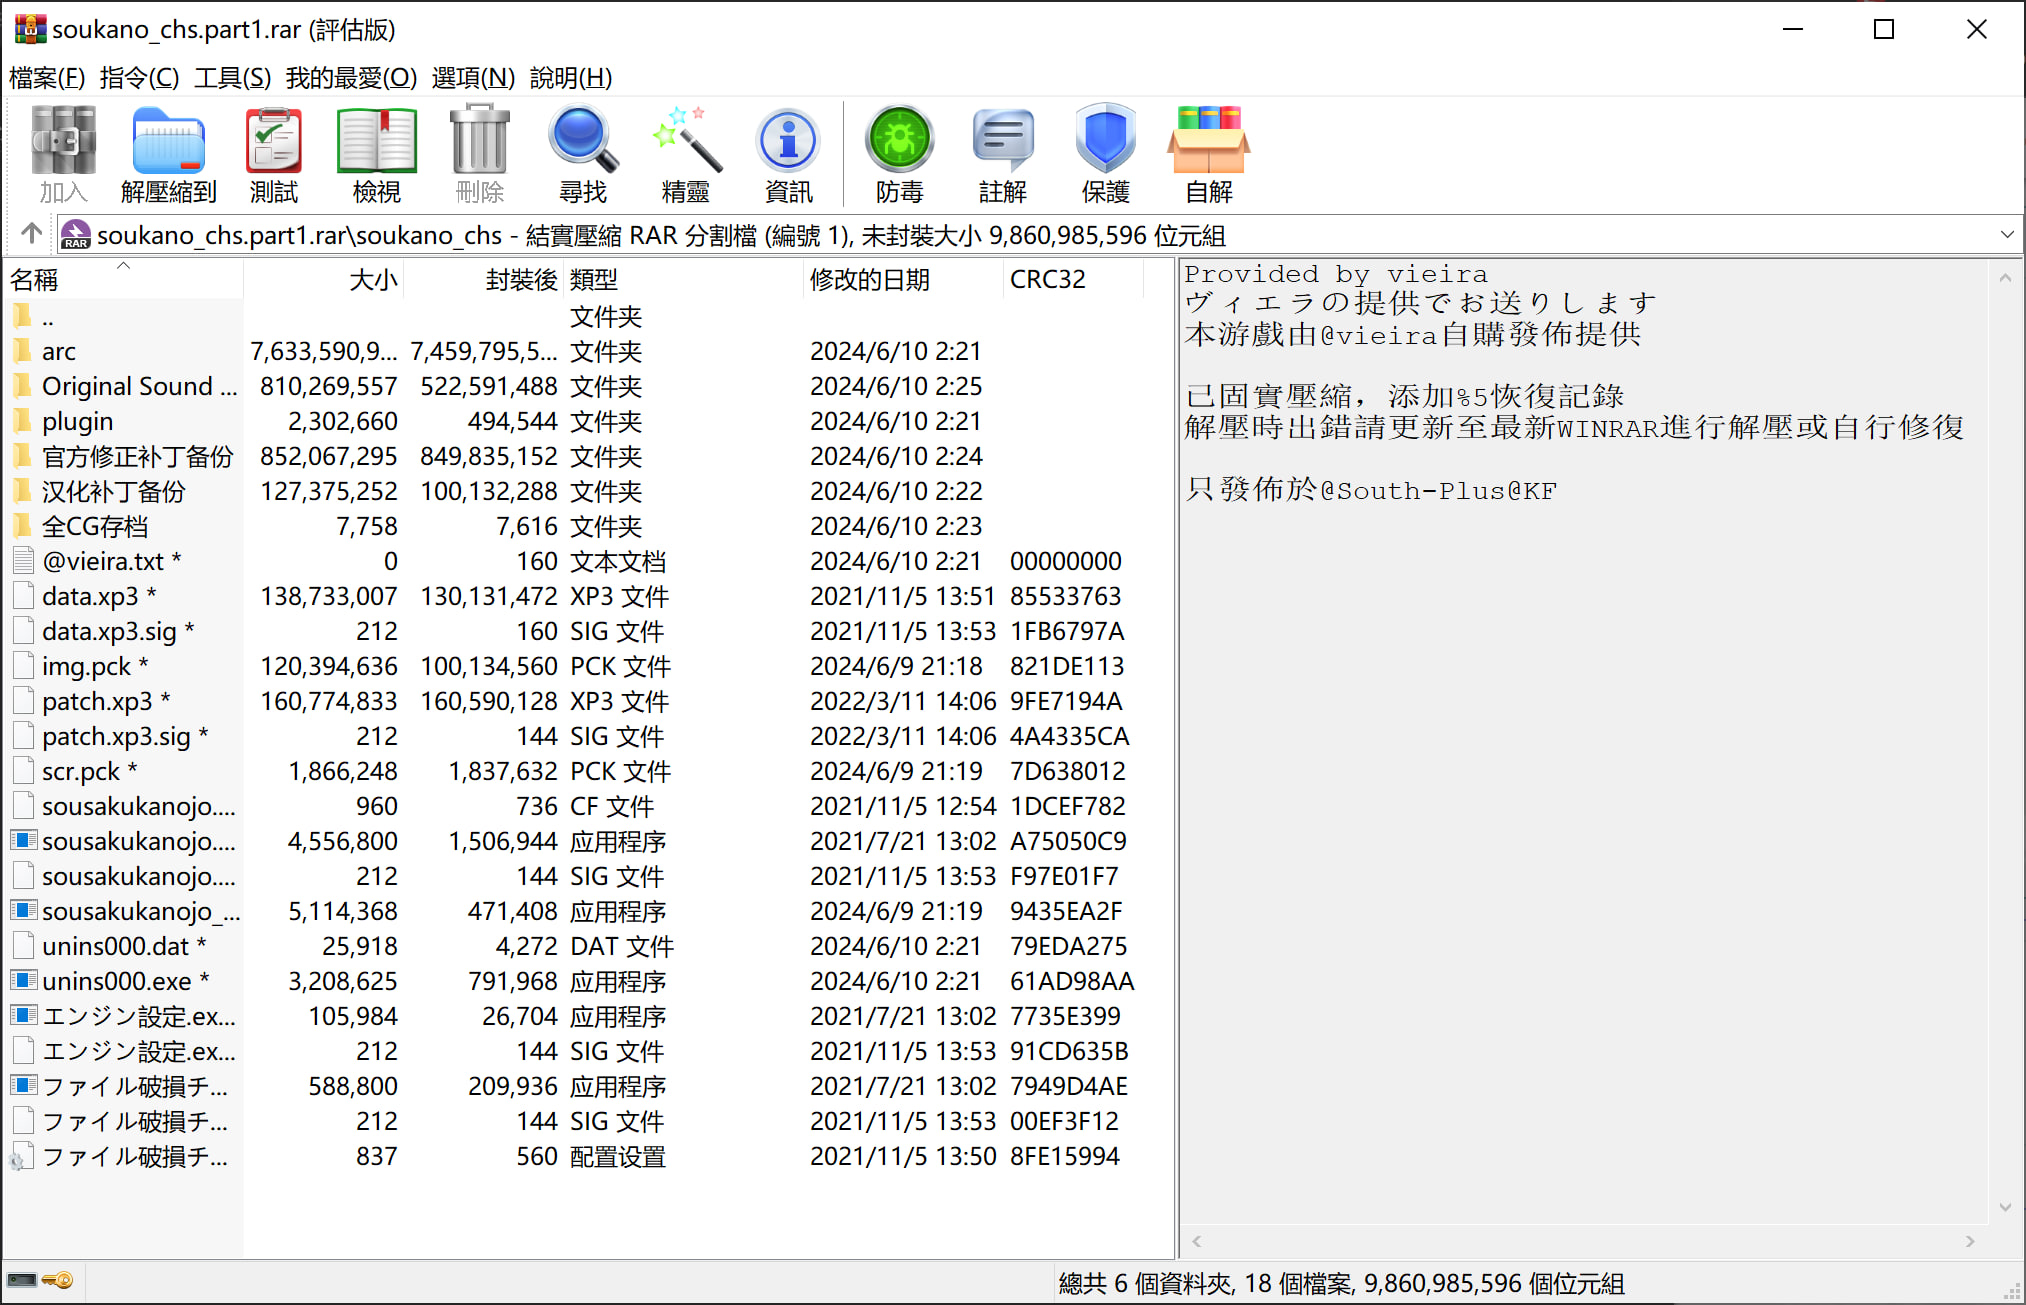Click the comment pane scroll down arrow
This screenshot has height=1305, width=2026.
pyautogui.click(x=2004, y=1207)
